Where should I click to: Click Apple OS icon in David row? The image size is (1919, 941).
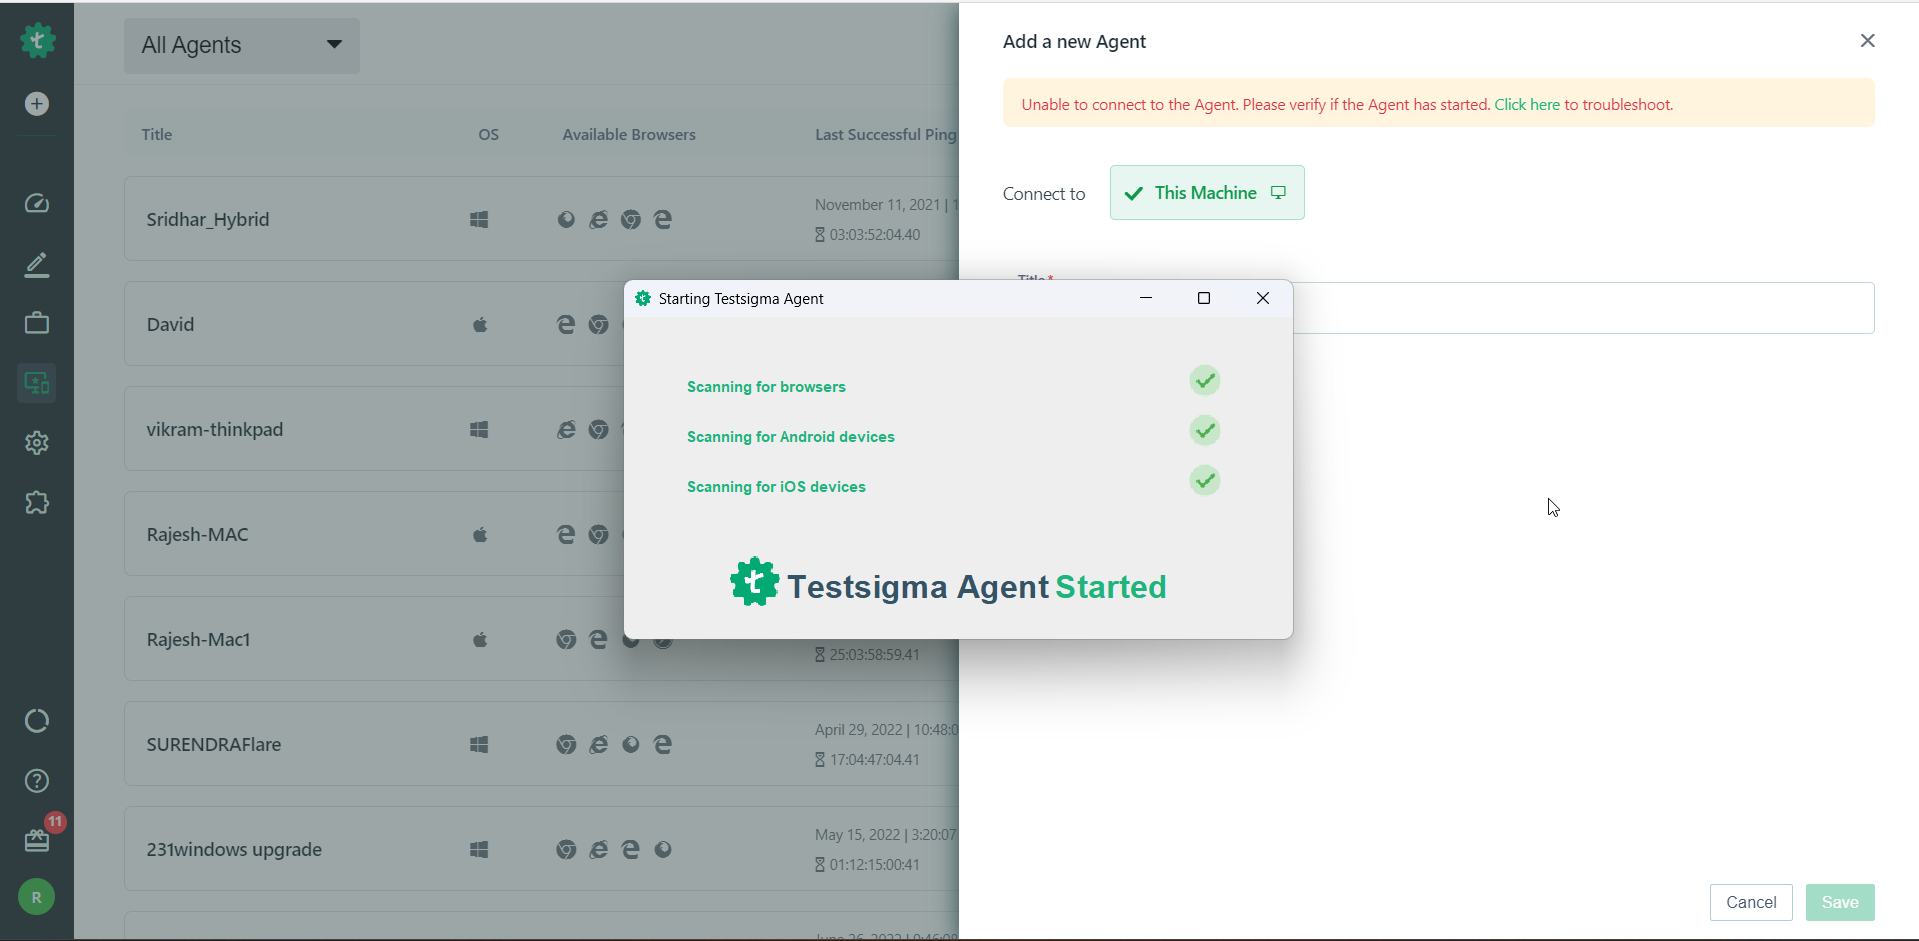click(480, 325)
